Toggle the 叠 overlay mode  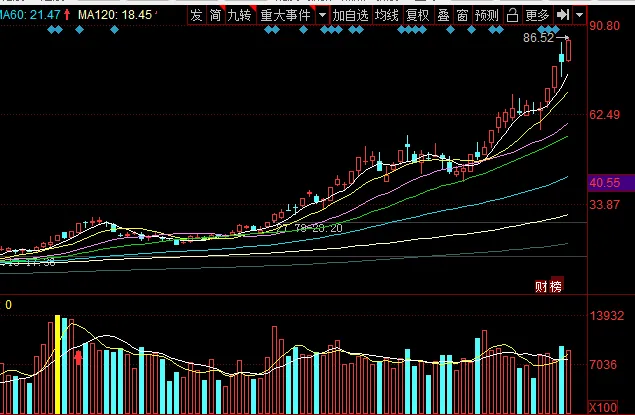click(x=443, y=15)
